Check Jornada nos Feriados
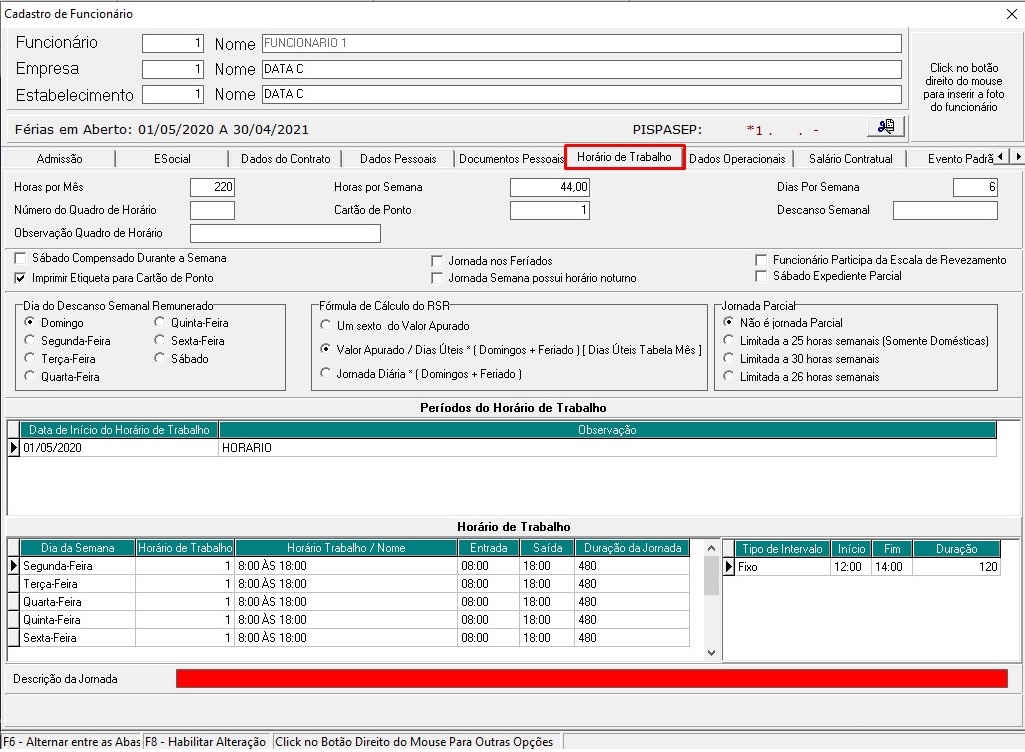The image size is (1025, 752). 437,261
